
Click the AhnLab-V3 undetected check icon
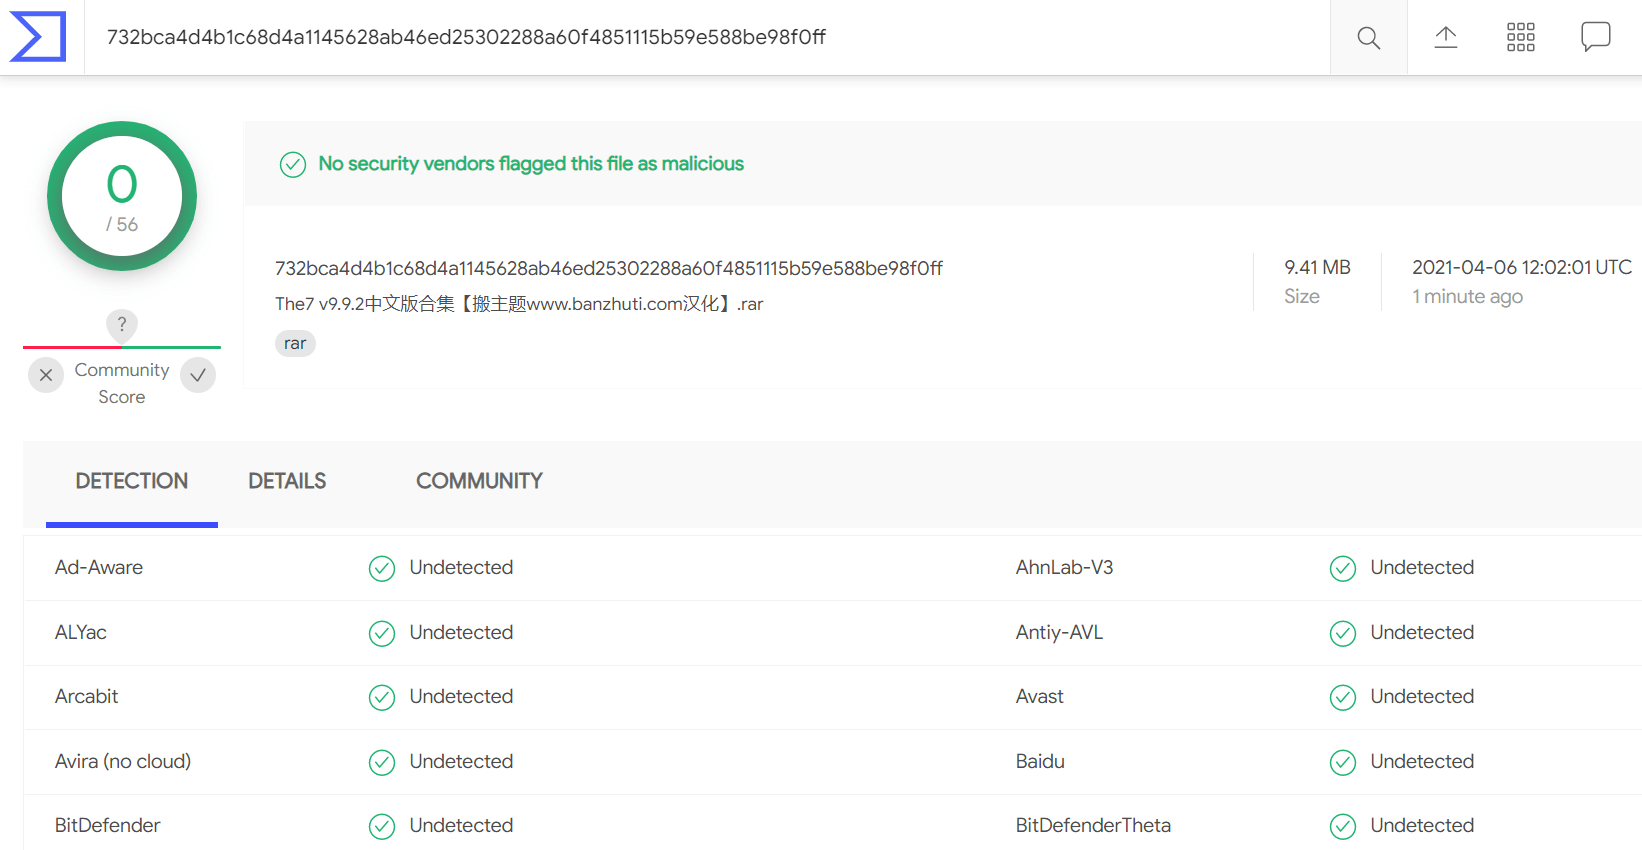point(1343,568)
